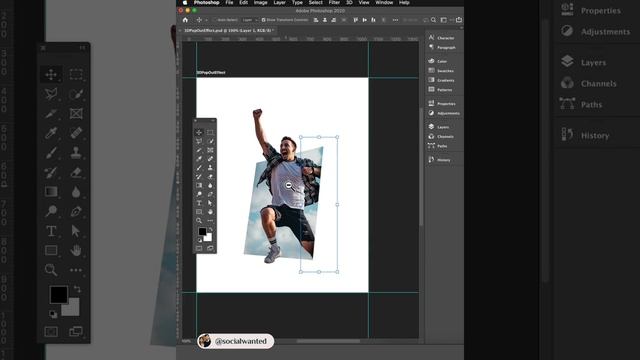Open Paragraph panel in Photoshop window
Screen dimensions: 640x360
tap(442, 47)
